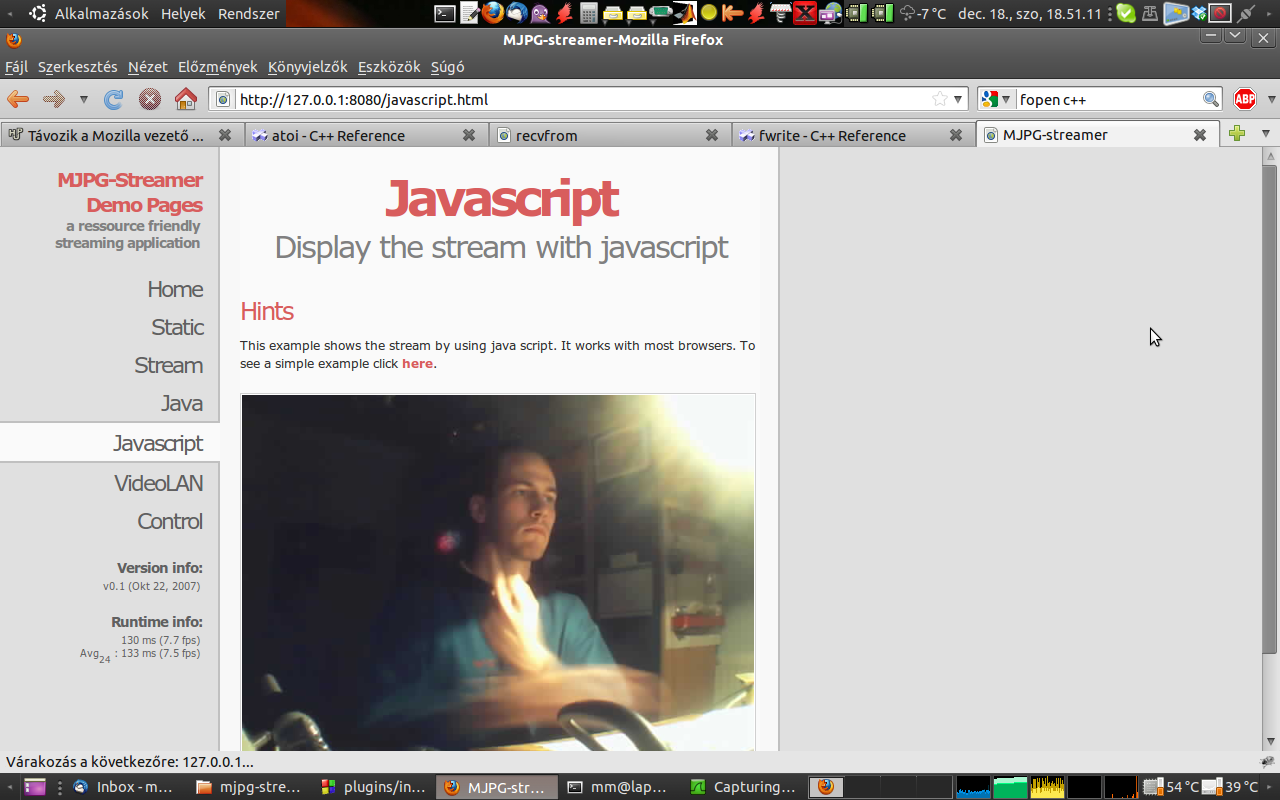
Task: Switch to the recvfrom tab
Action: [610, 135]
